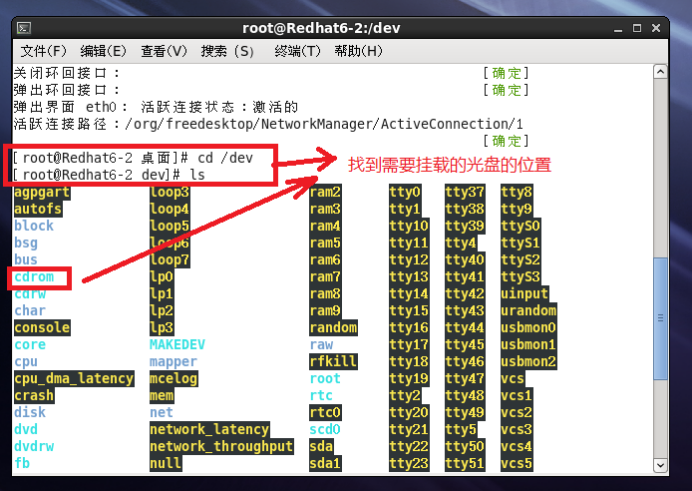Viewport: 692px width, 491px height.
Task: Click the core entry
Action: click(30, 345)
